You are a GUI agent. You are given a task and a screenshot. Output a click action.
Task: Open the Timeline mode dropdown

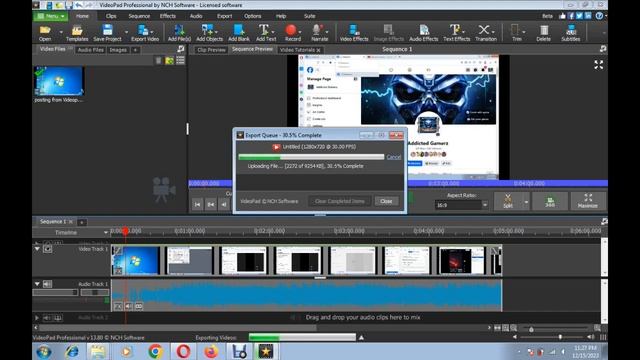(106, 232)
